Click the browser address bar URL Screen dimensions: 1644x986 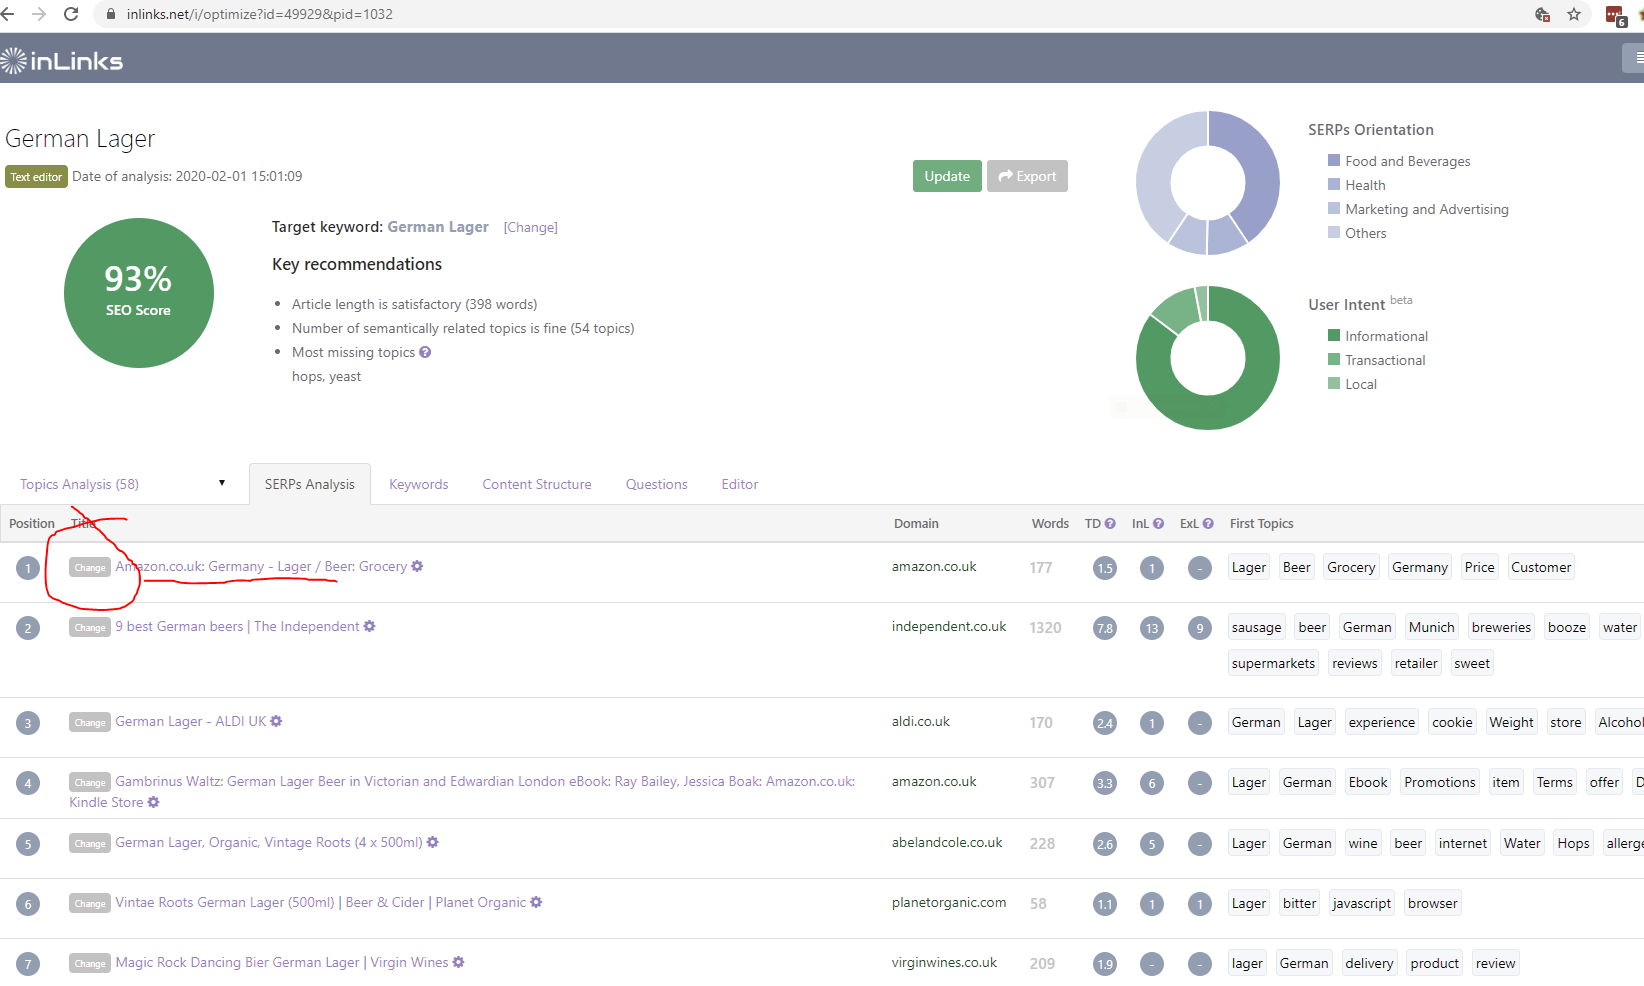(x=260, y=14)
